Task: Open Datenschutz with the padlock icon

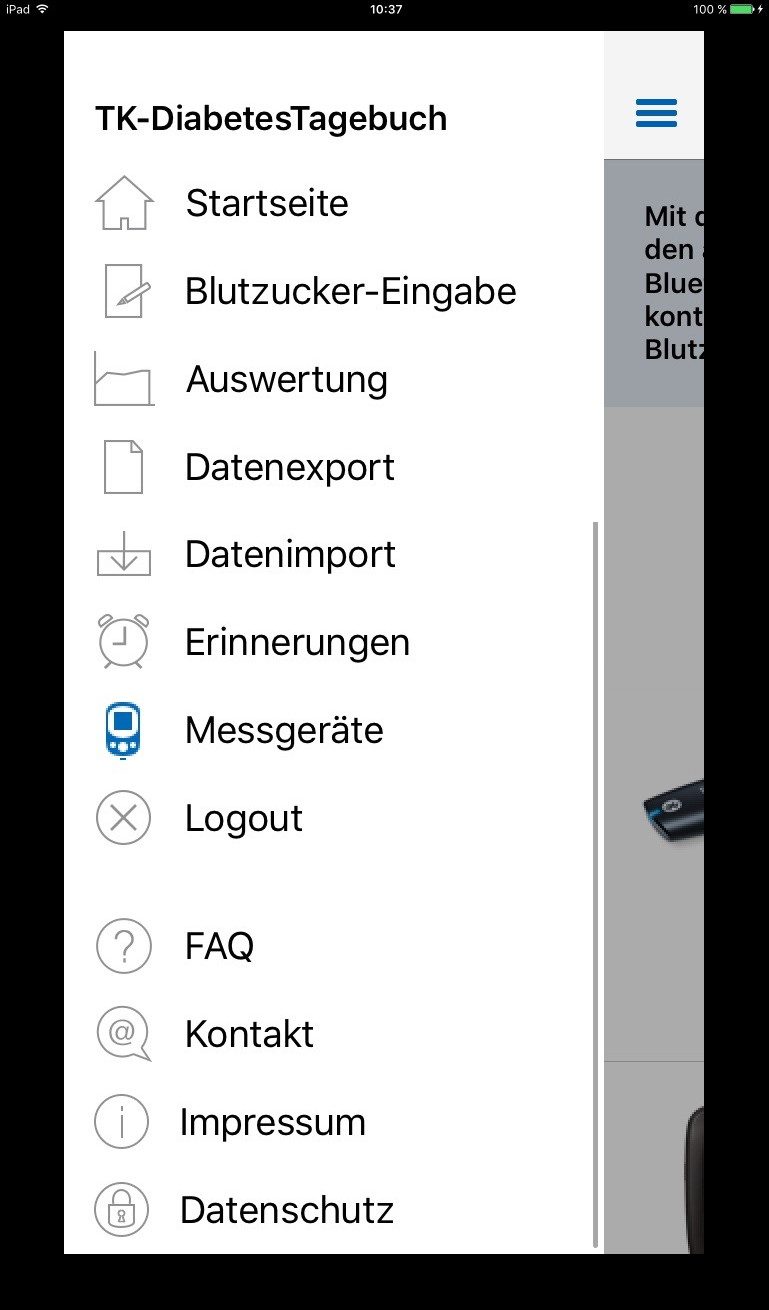Action: coord(123,1209)
